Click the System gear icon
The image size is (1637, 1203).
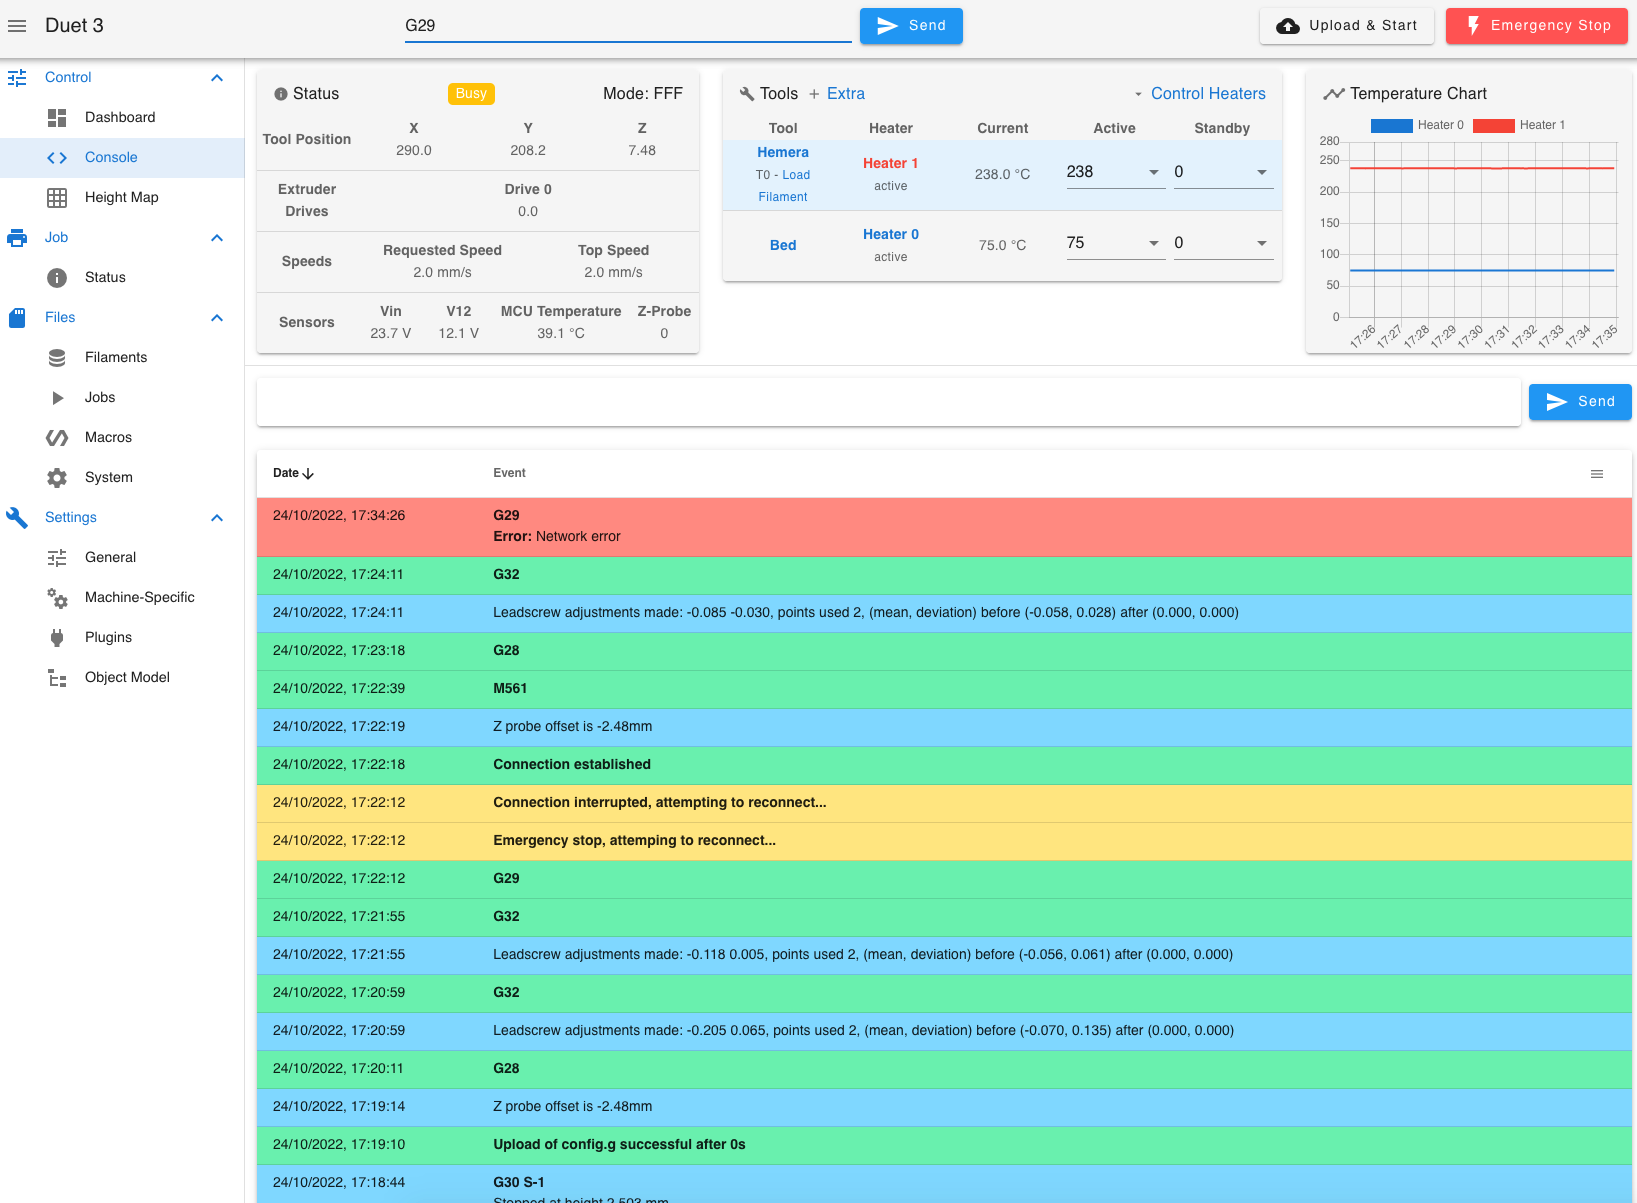[x=57, y=477]
